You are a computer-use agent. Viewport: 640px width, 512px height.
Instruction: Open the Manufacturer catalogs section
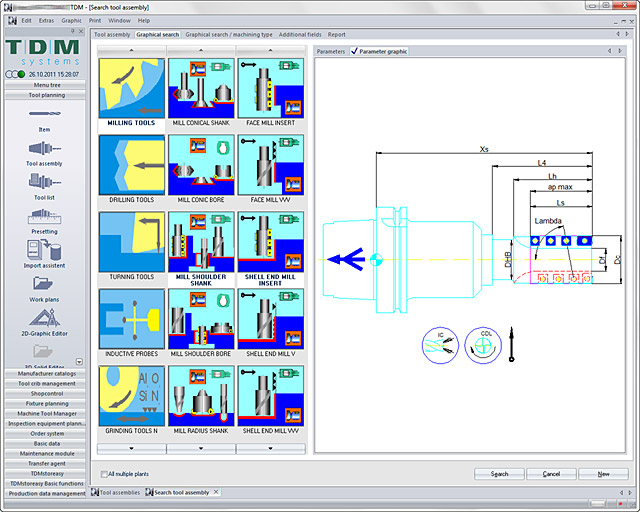pyautogui.click(x=45, y=374)
